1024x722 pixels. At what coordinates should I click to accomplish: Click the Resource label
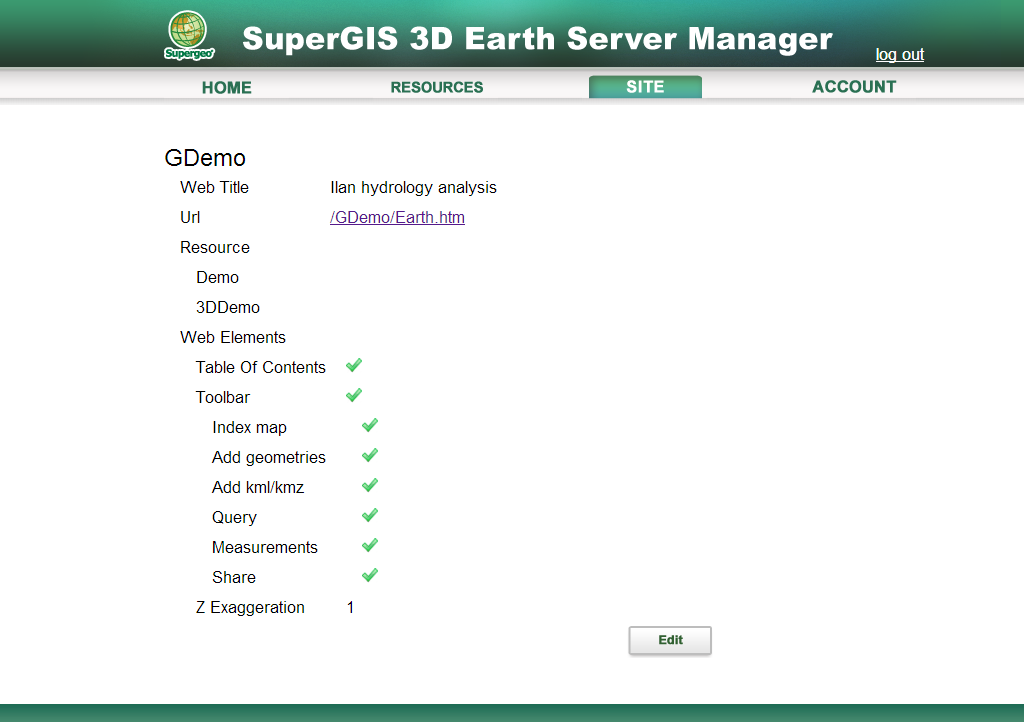click(x=215, y=247)
